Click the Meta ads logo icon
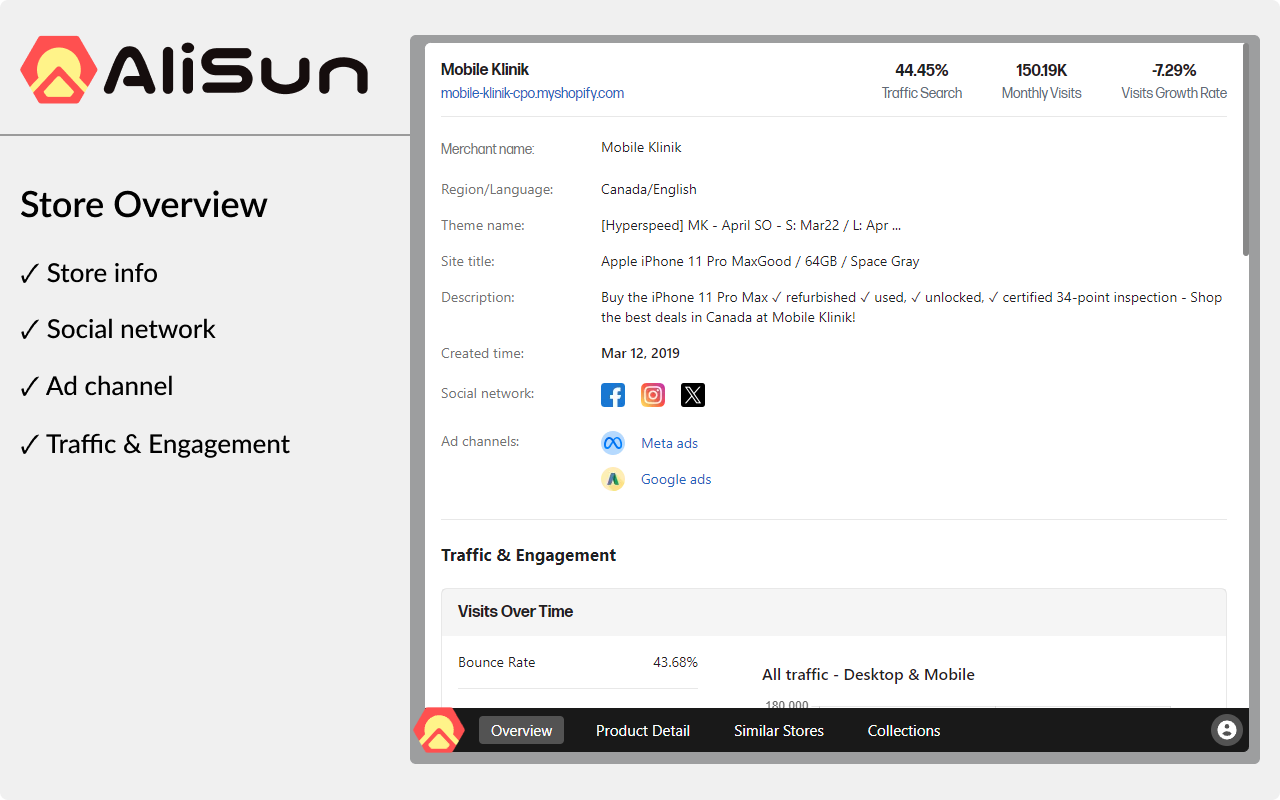This screenshot has width=1280, height=800. [x=613, y=443]
